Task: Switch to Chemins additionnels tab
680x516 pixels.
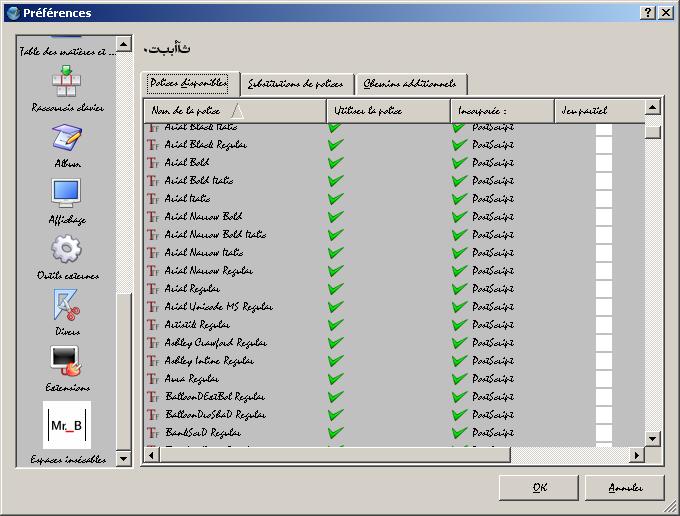Action: 410,84
